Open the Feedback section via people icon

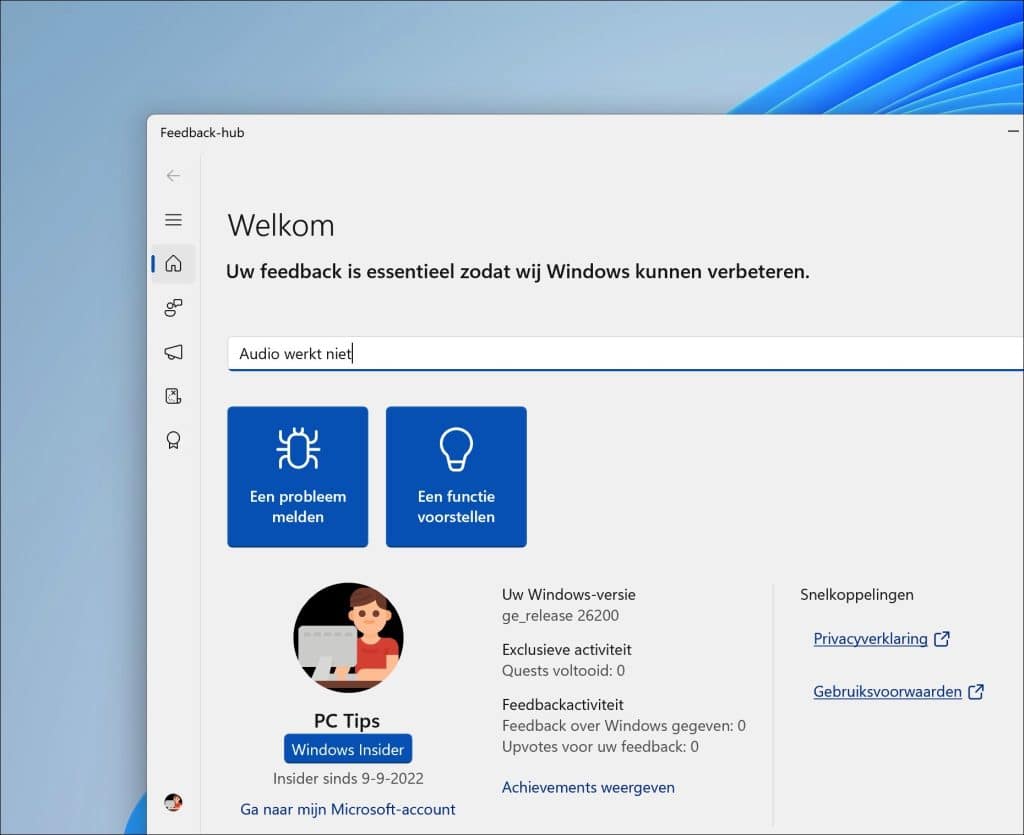click(173, 308)
